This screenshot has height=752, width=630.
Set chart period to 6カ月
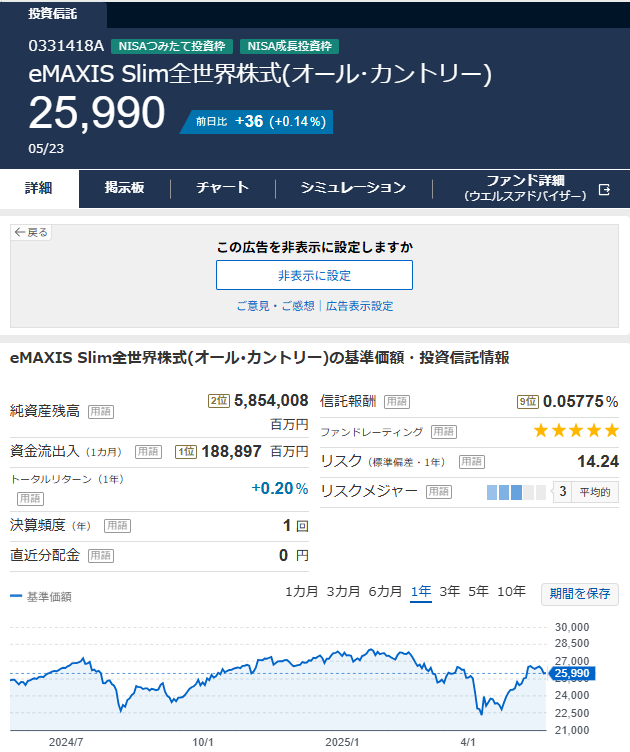tap(385, 592)
